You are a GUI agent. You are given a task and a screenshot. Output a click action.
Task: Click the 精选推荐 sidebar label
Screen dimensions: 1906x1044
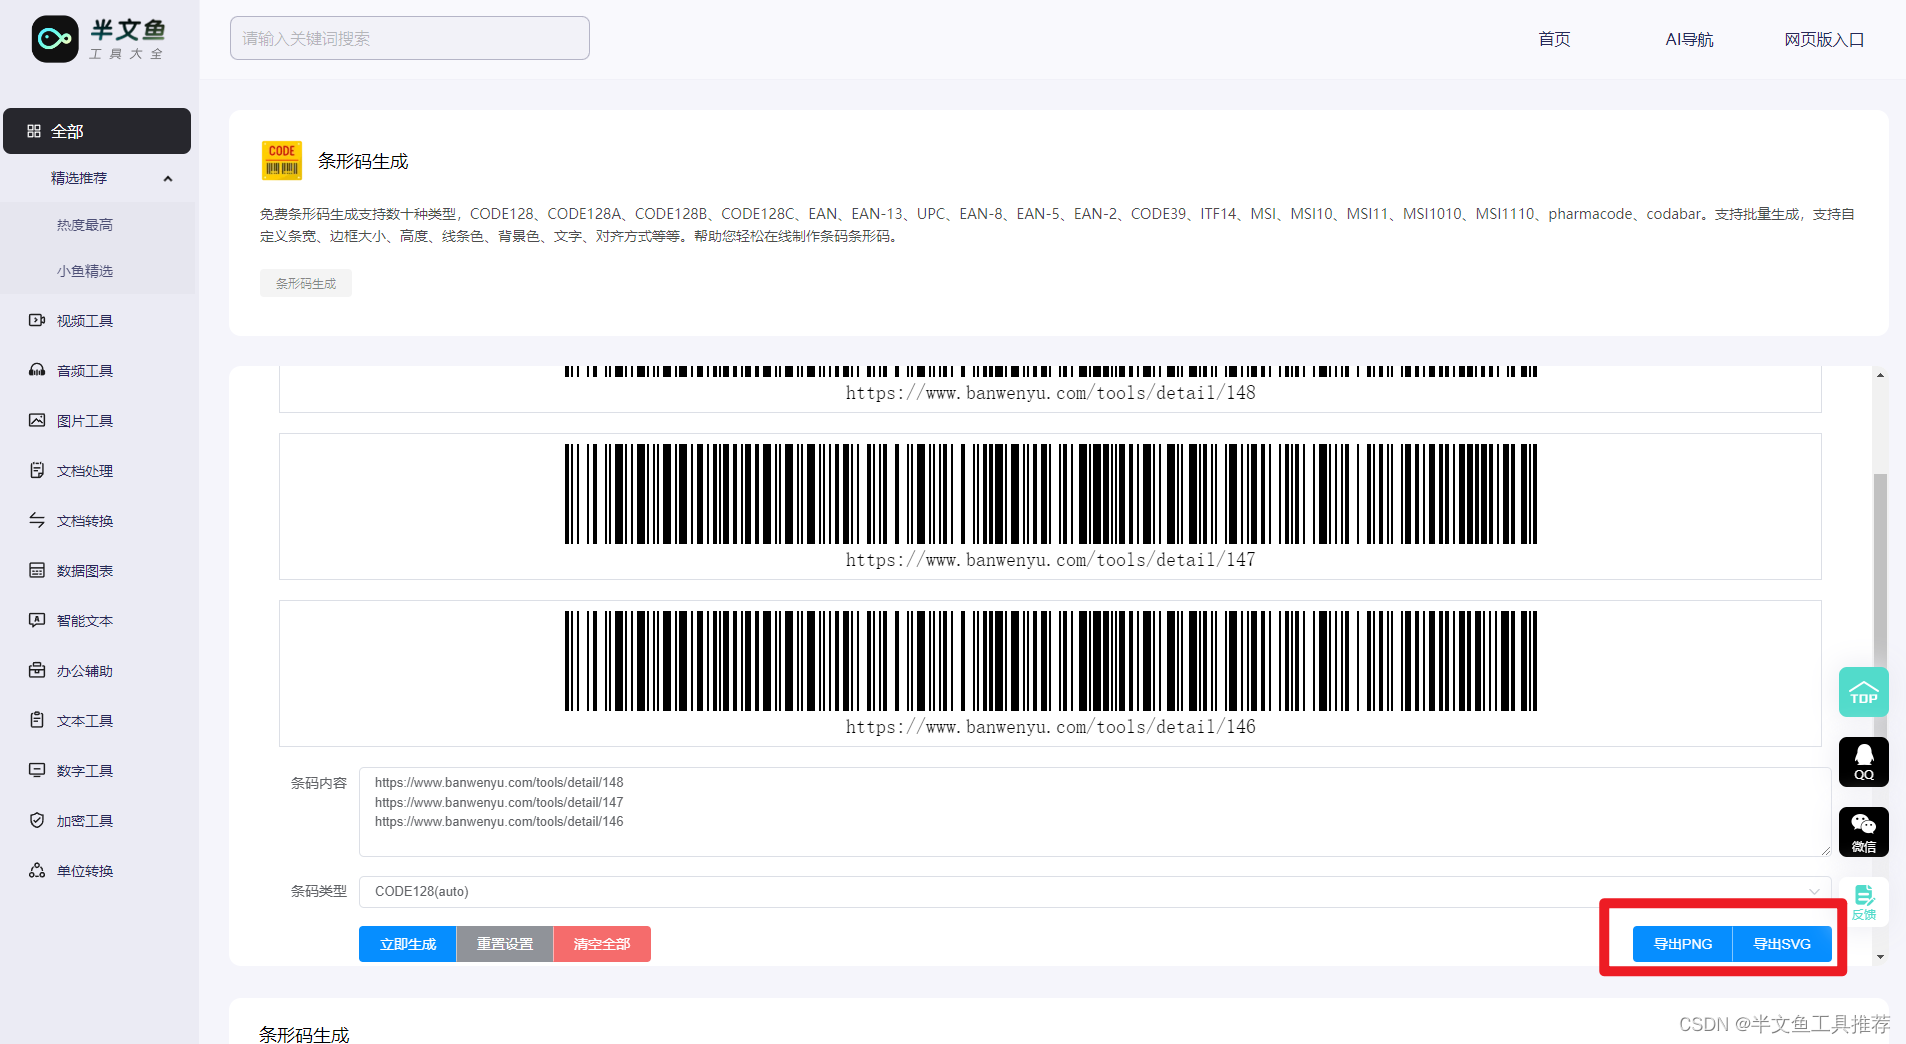[x=79, y=178]
